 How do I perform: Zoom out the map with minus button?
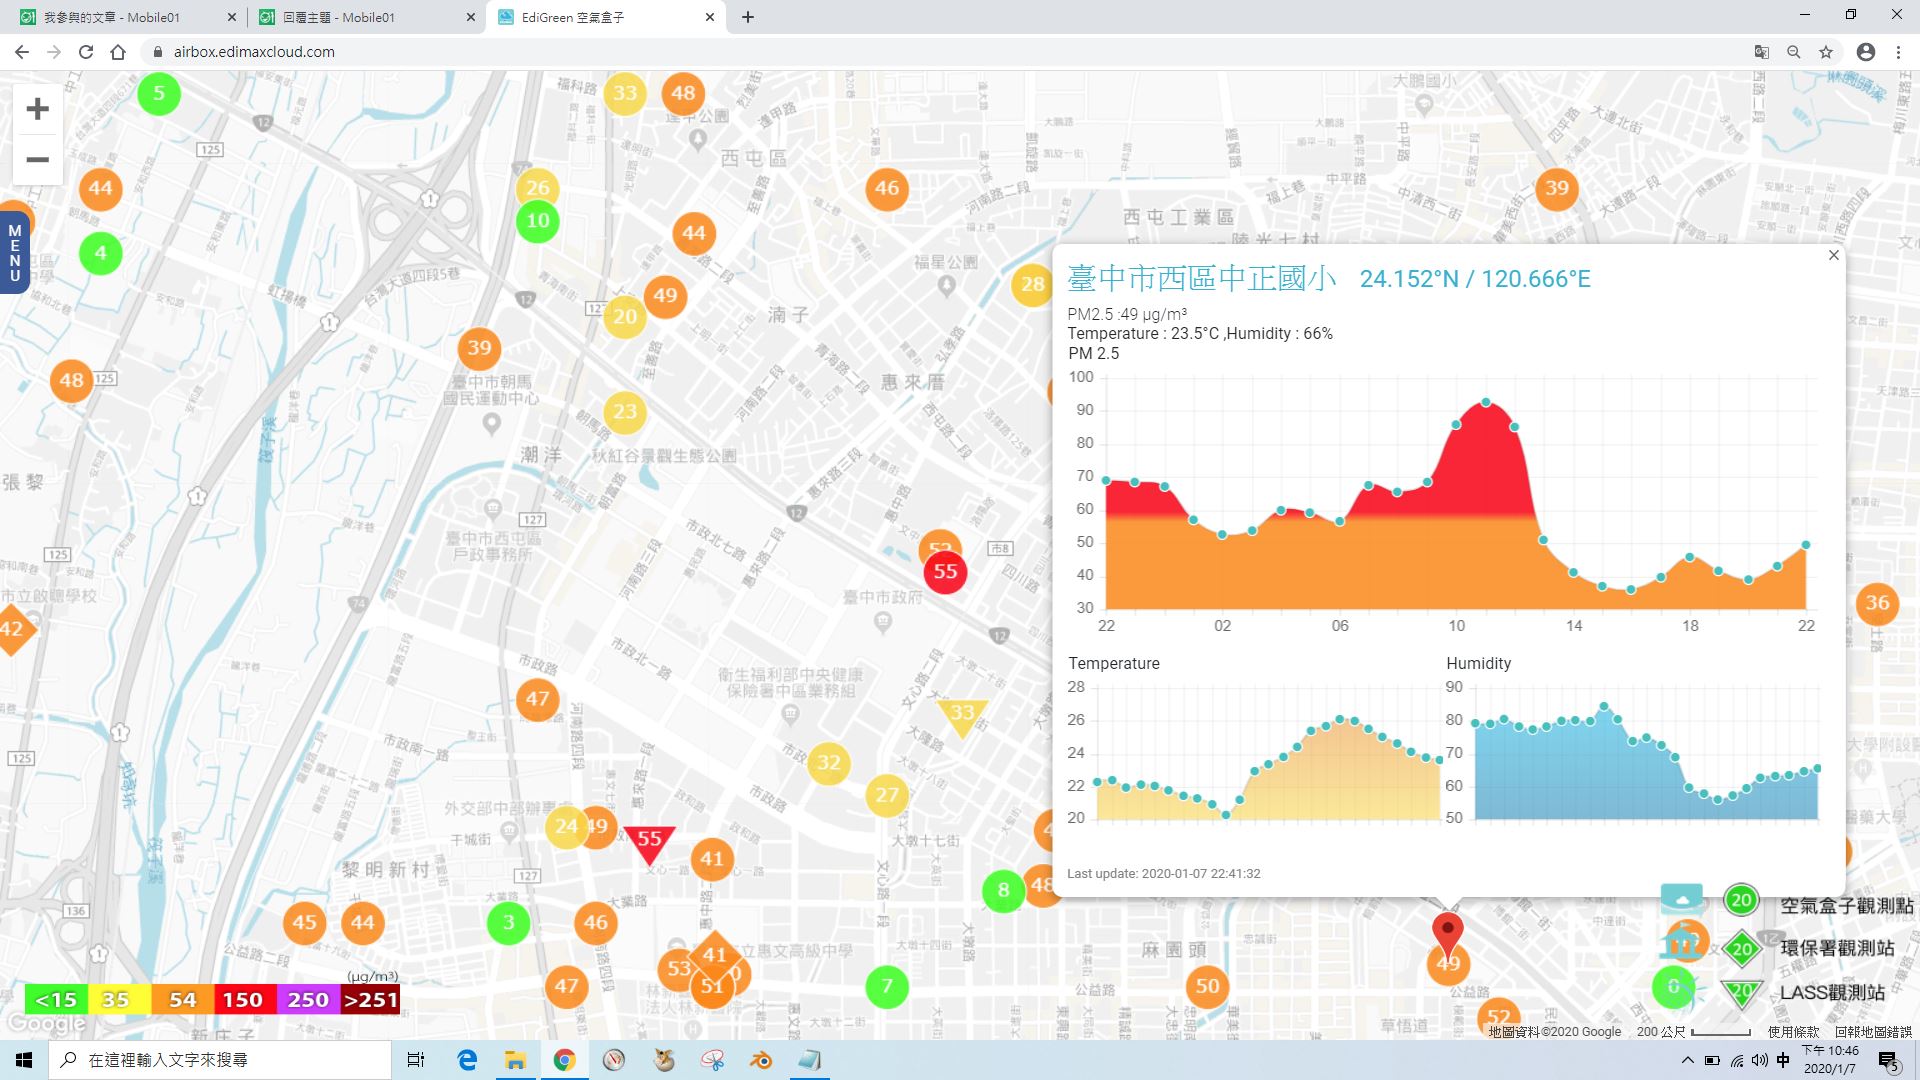click(x=37, y=160)
